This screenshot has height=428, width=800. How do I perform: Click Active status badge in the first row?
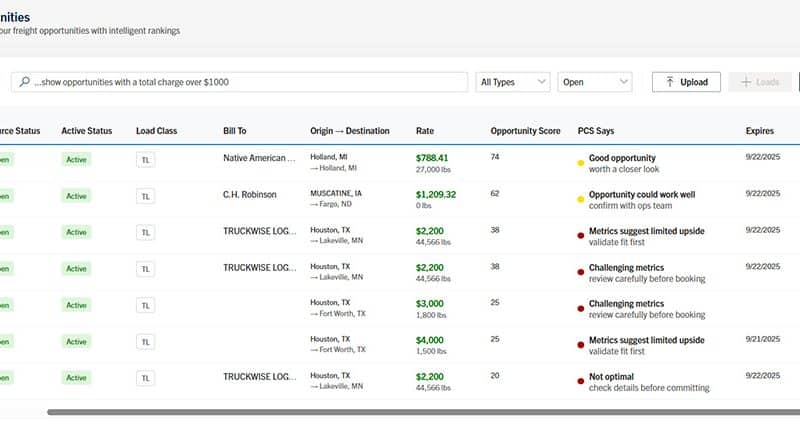75,159
